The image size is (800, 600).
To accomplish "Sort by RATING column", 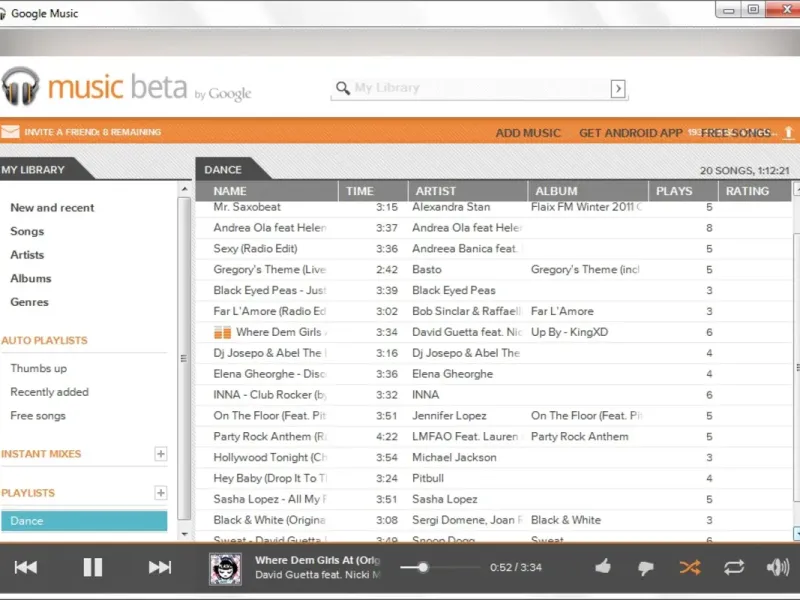I will pos(755,191).
